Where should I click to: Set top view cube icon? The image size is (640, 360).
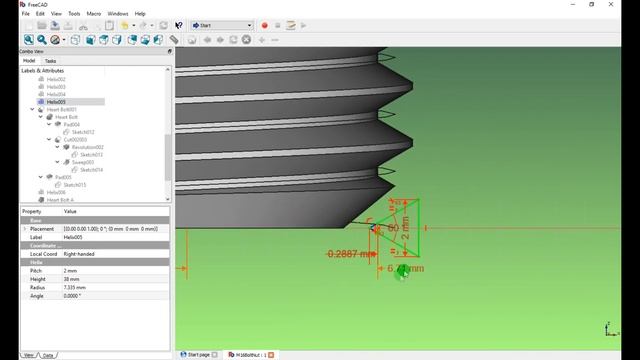point(104,40)
